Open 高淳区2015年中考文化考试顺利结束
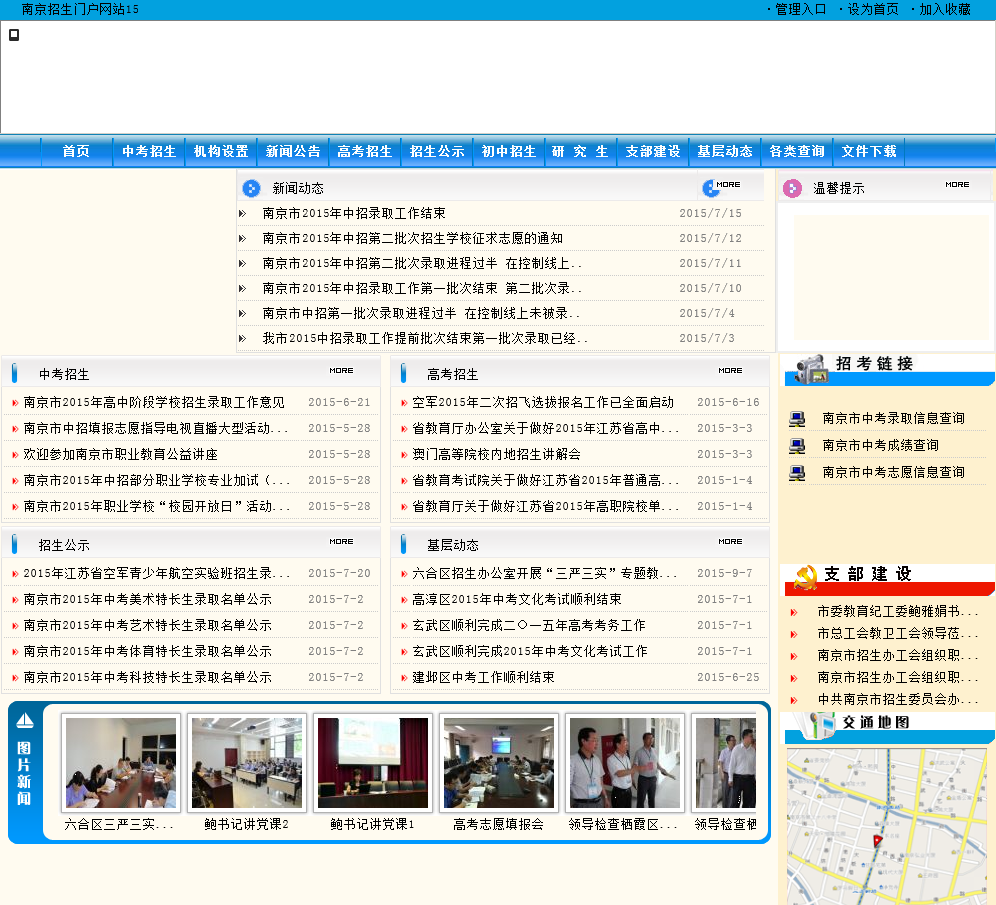 point(516,599)
